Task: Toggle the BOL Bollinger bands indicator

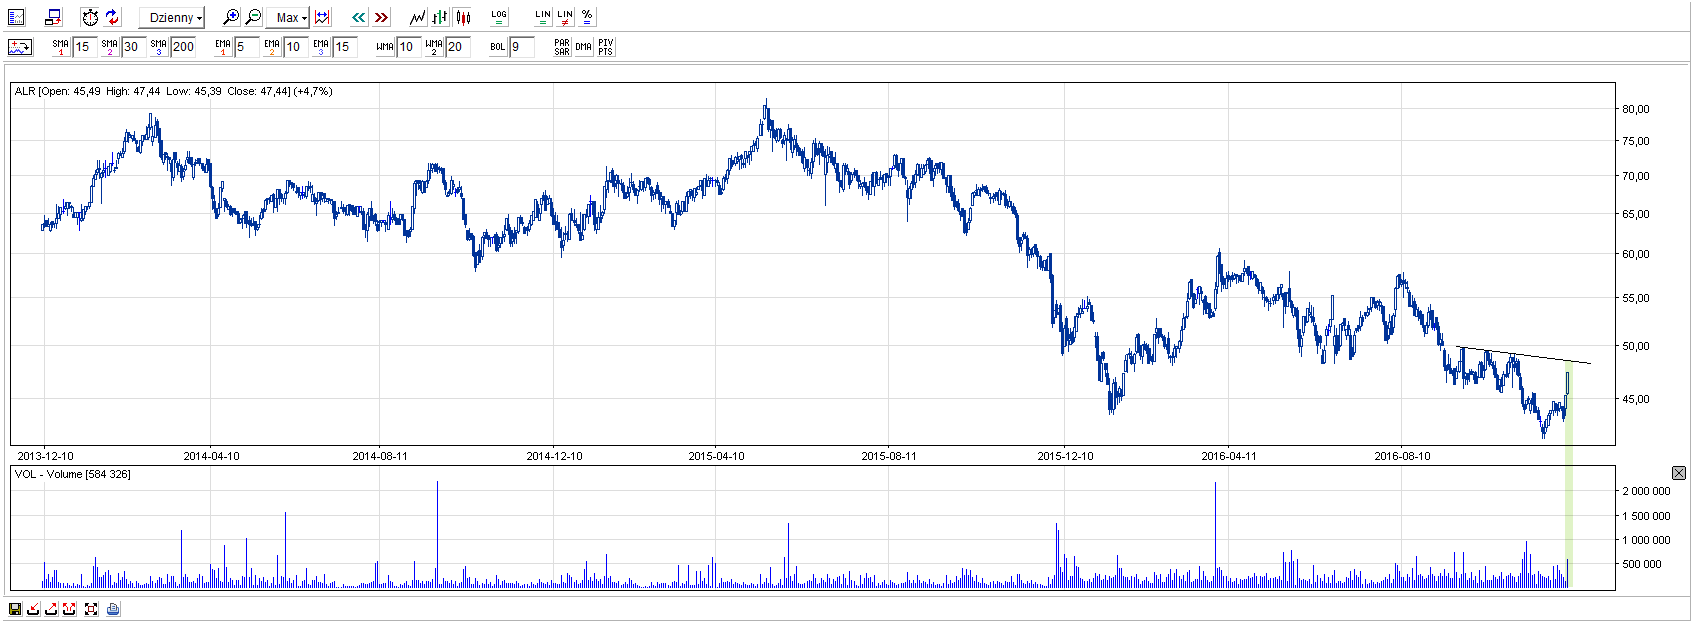Action: point(497,47)
